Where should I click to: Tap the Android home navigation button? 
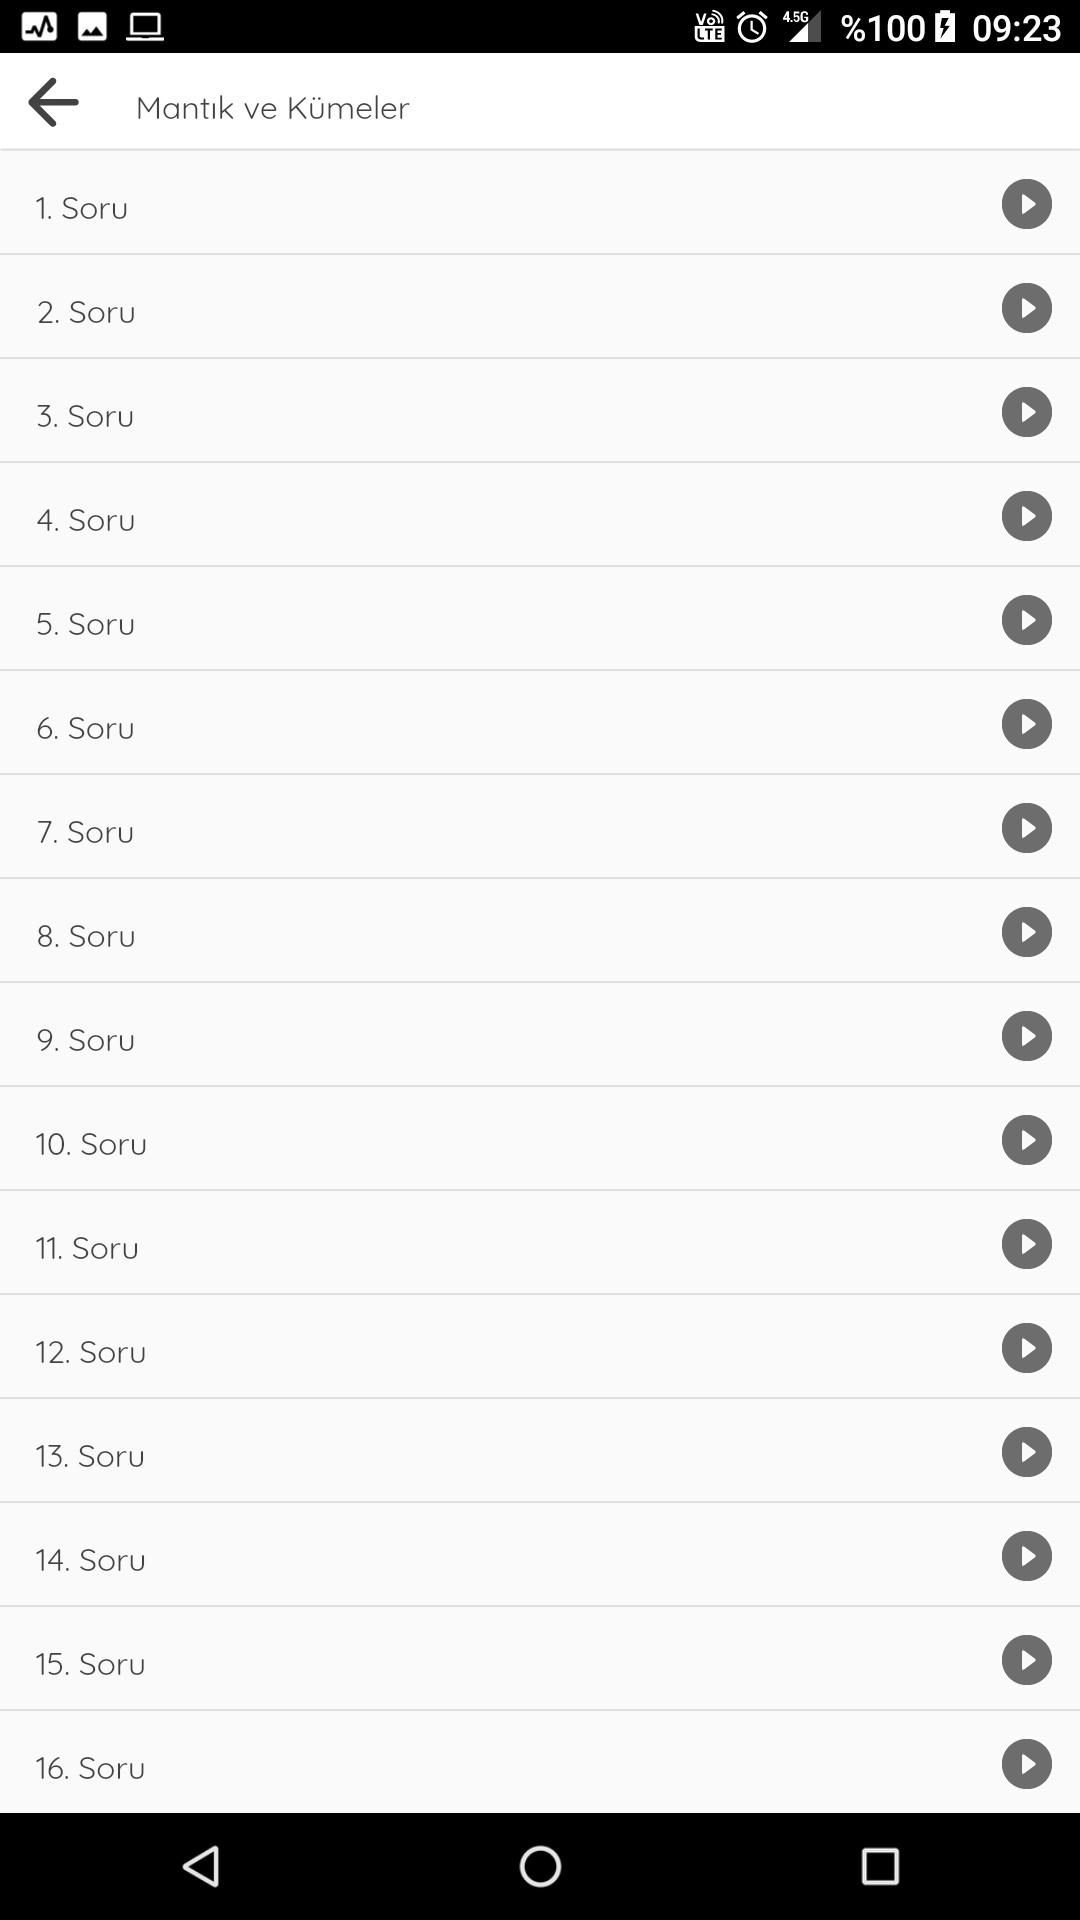click(540, 1866)
